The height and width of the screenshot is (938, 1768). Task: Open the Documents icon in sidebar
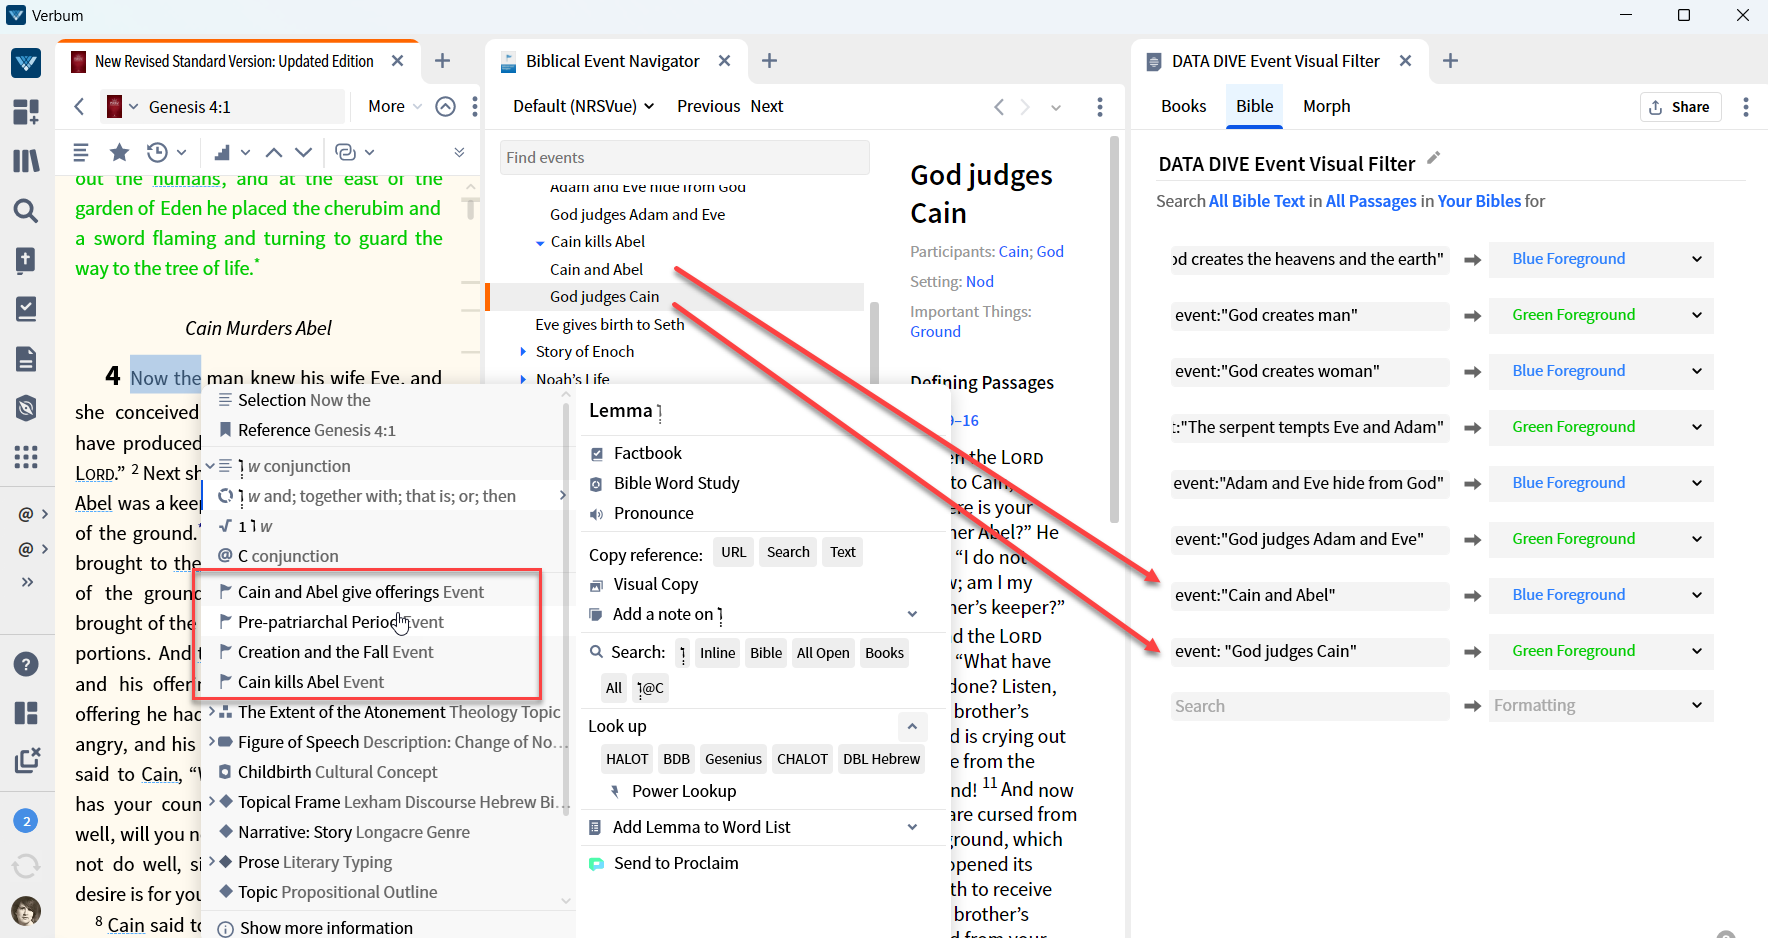26,359
